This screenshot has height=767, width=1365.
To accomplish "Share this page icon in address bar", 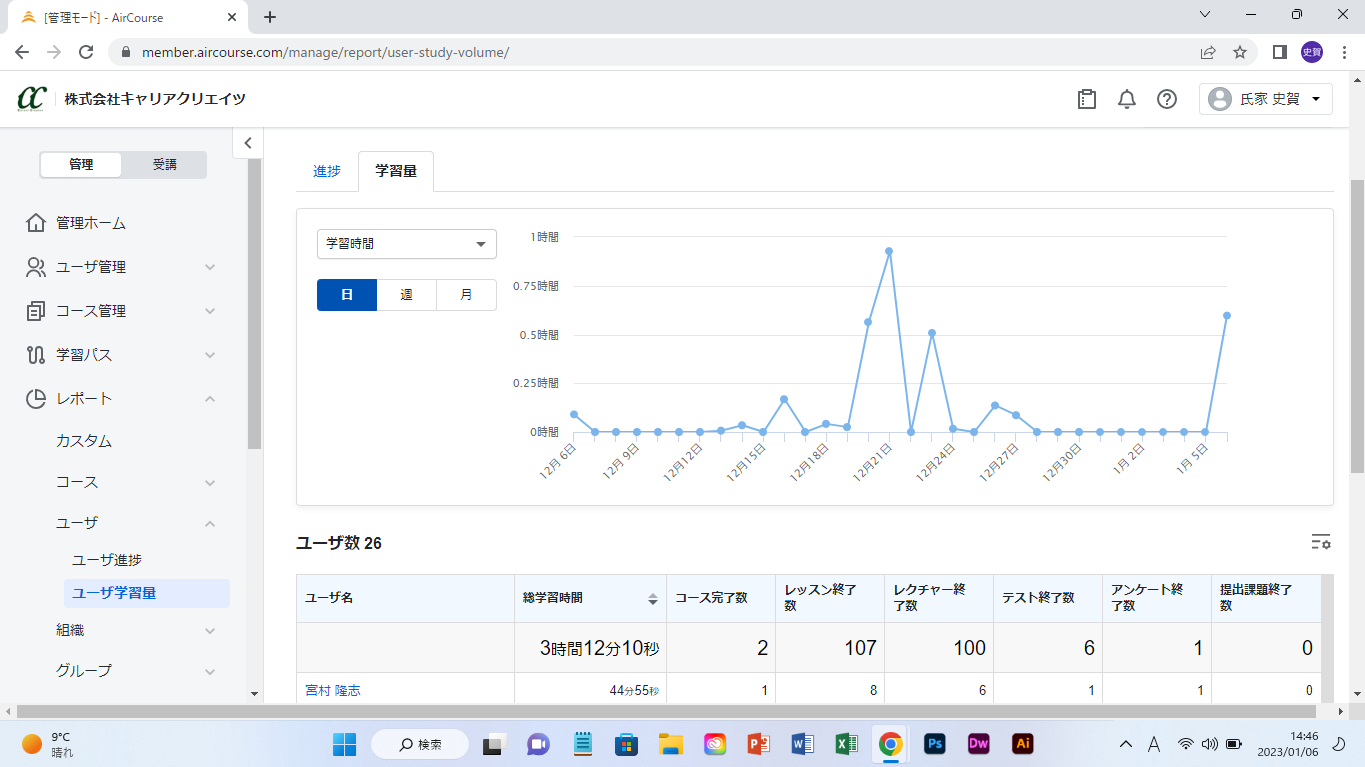I will [x=1208, y=52].
